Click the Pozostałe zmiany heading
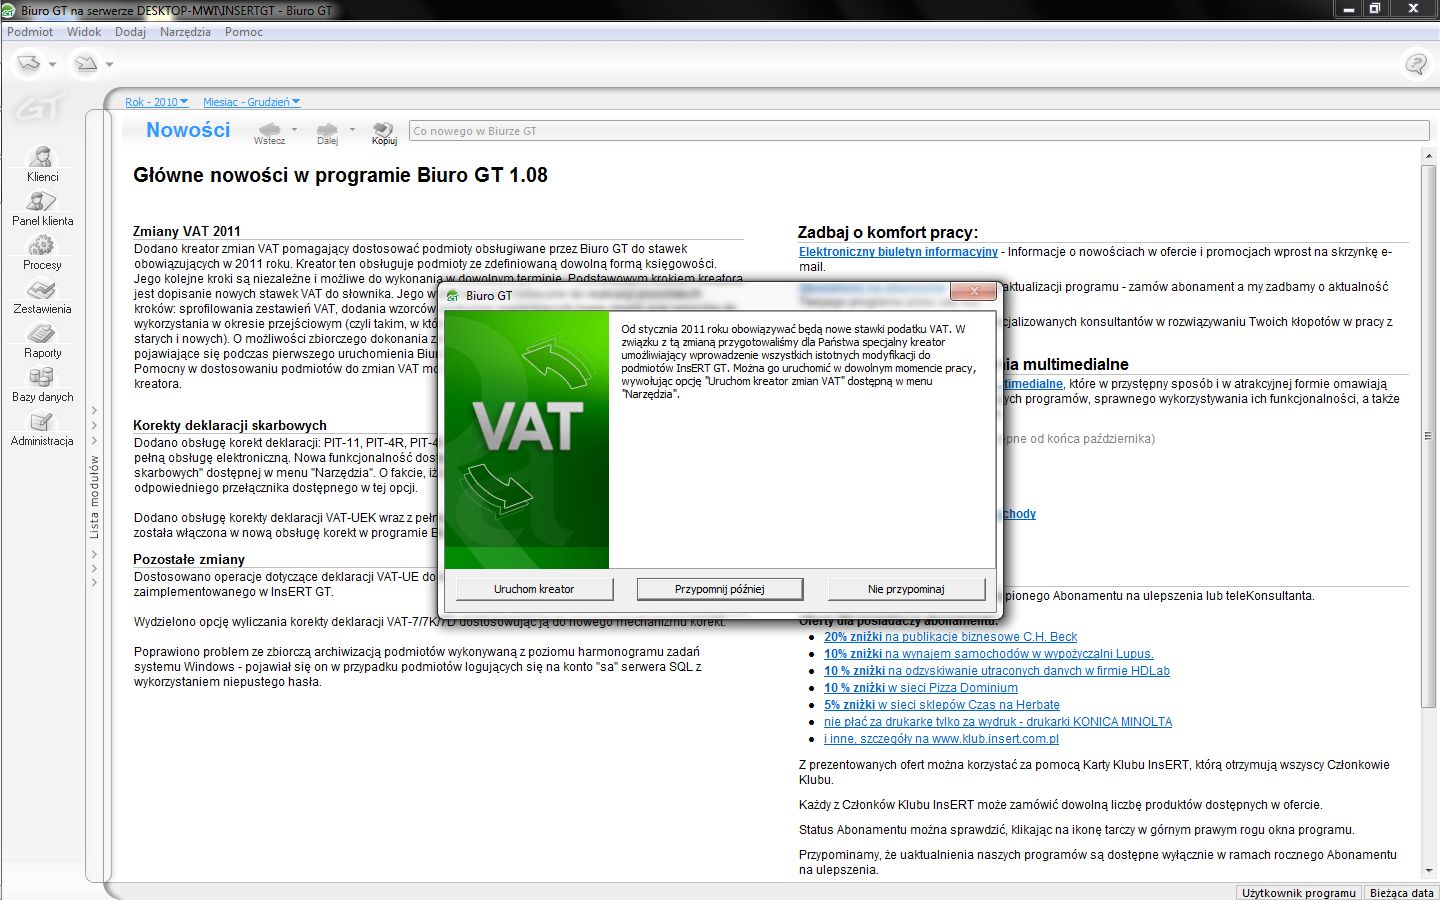Screen dimensions: 1440x900 (189, 559)
